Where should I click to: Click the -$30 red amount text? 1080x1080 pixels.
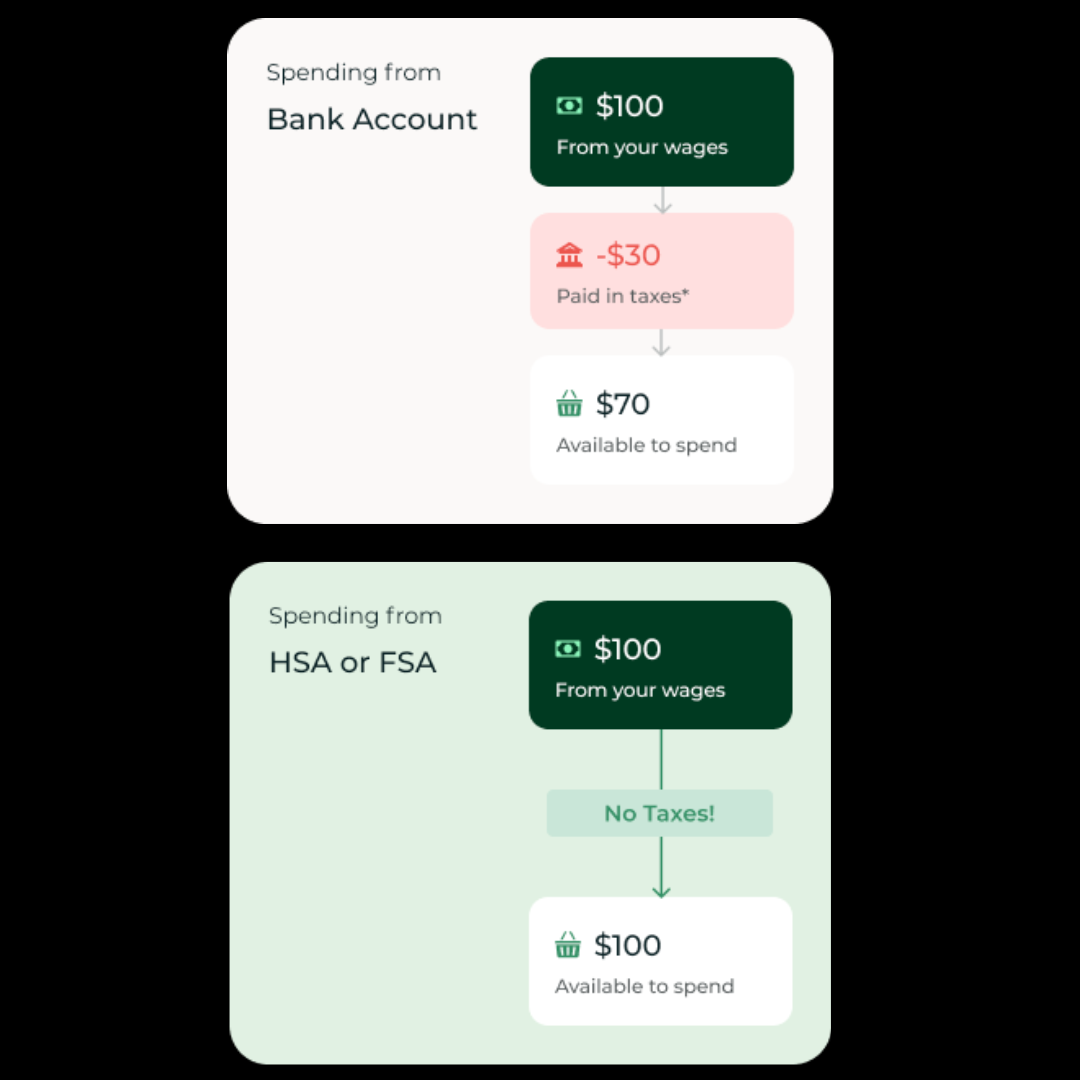628,255
